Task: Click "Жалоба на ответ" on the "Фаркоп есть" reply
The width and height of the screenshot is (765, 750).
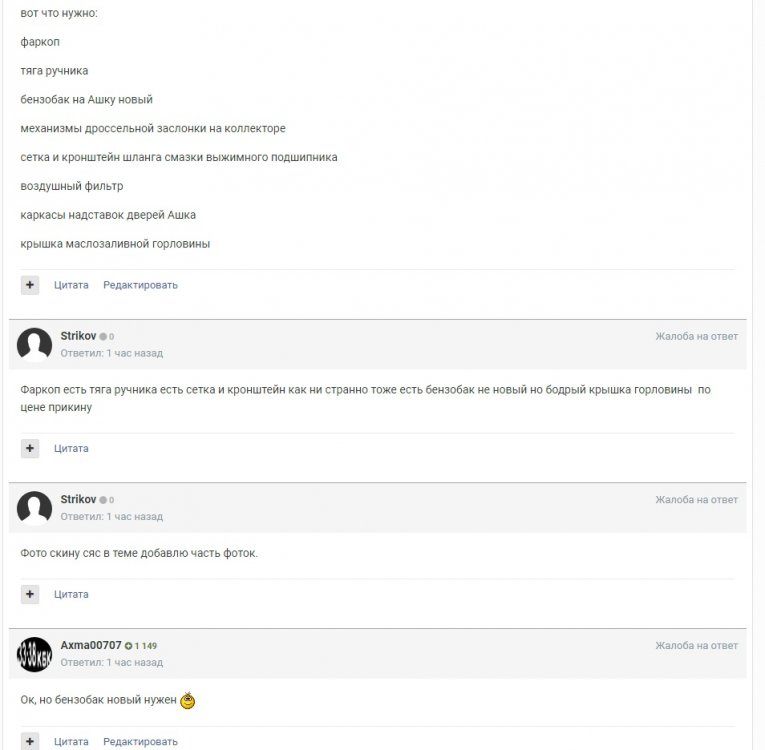Action: (696, 336)
